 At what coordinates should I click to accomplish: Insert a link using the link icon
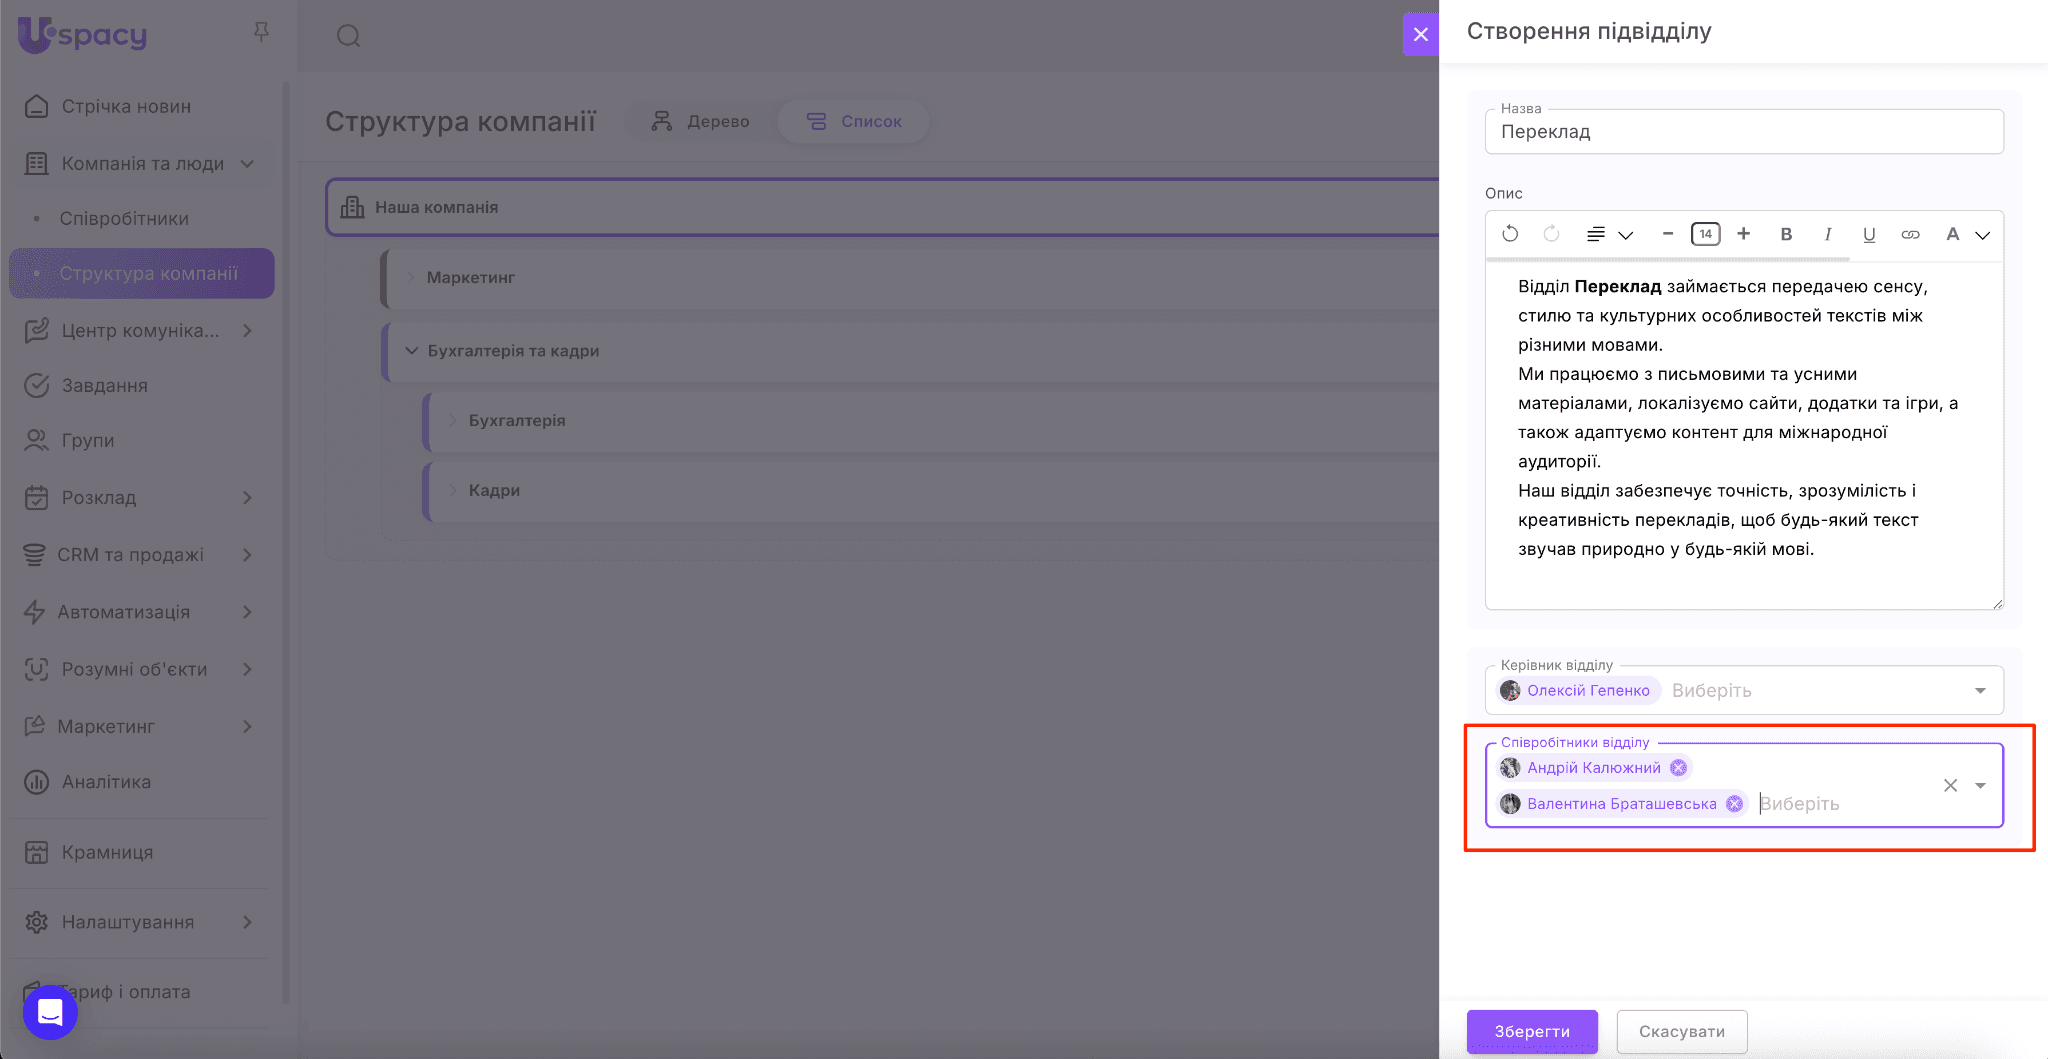pos(1910,234)
